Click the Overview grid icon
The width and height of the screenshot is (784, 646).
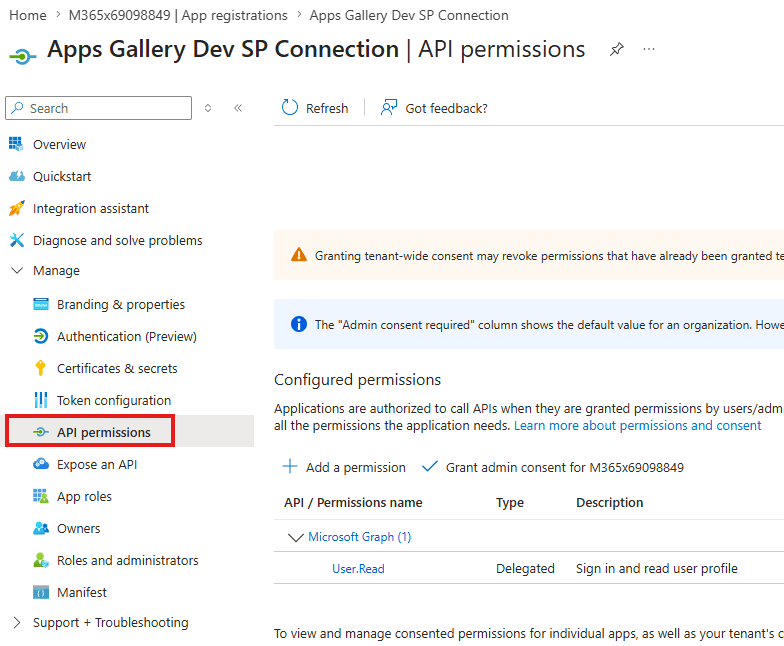click(x=16, y=144)
